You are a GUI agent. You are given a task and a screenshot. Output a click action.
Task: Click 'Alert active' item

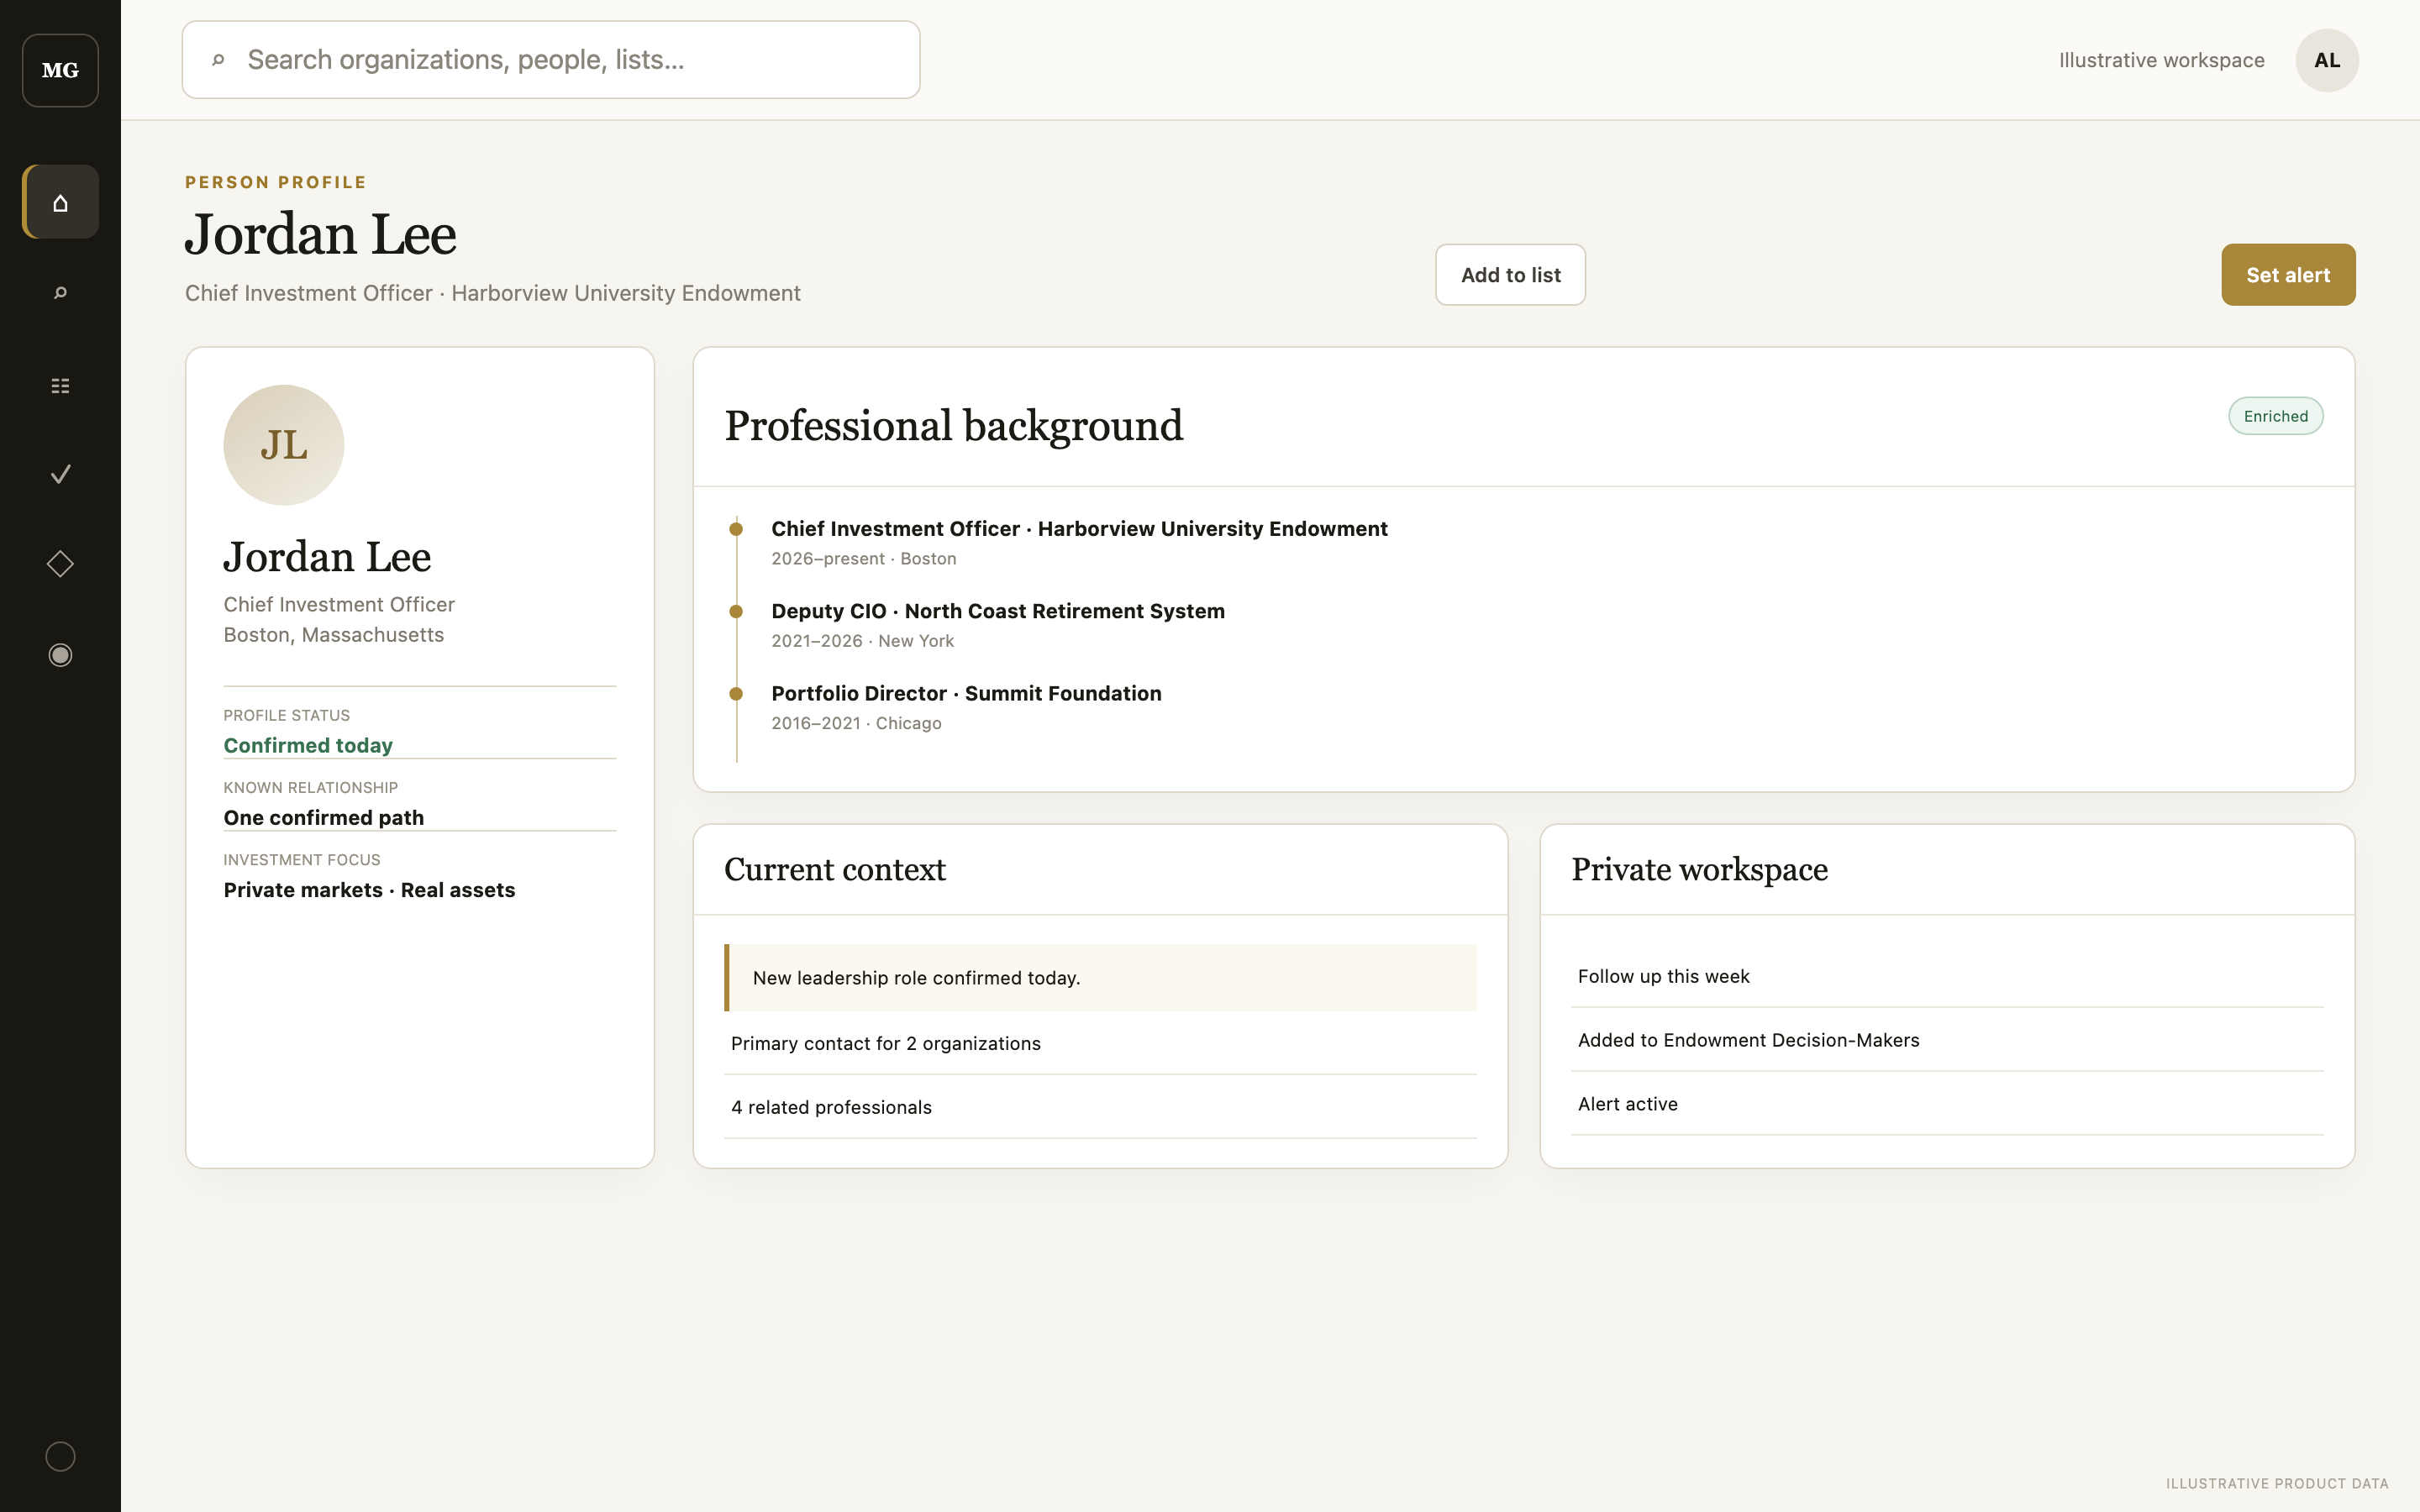pos(1946,1104)
